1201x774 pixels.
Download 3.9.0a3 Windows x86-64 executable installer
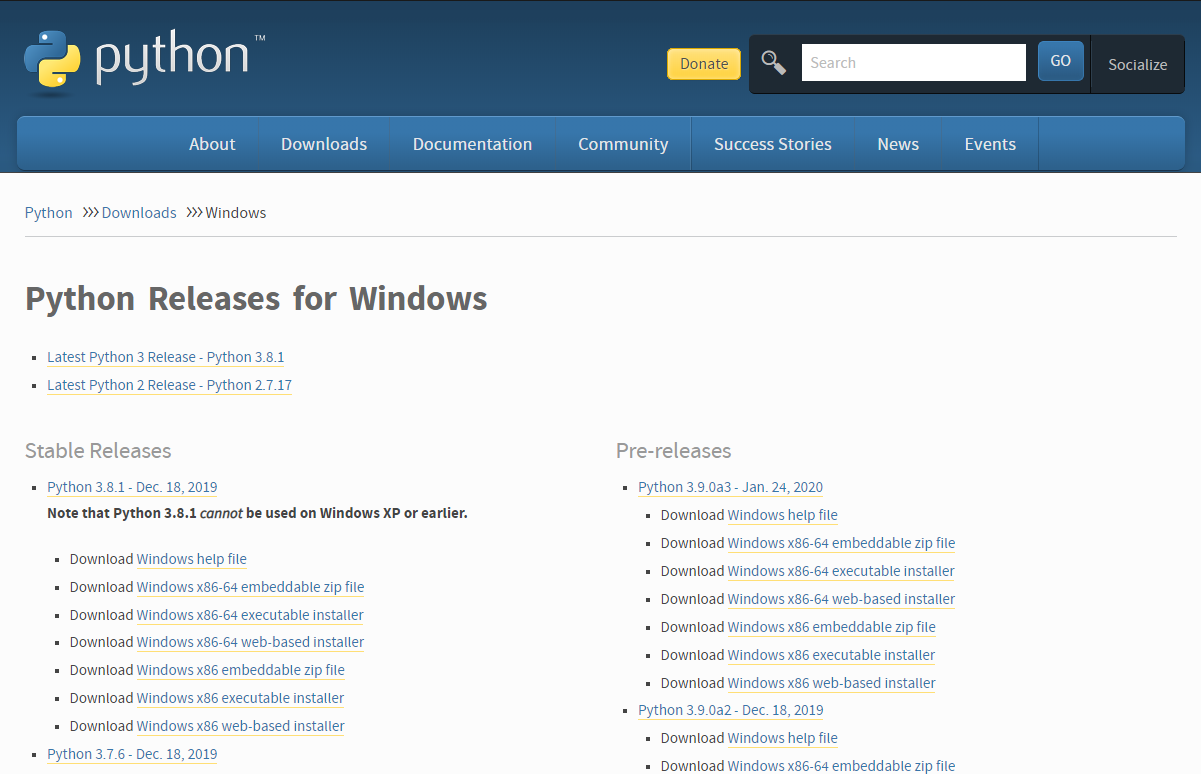click(841, 571)
